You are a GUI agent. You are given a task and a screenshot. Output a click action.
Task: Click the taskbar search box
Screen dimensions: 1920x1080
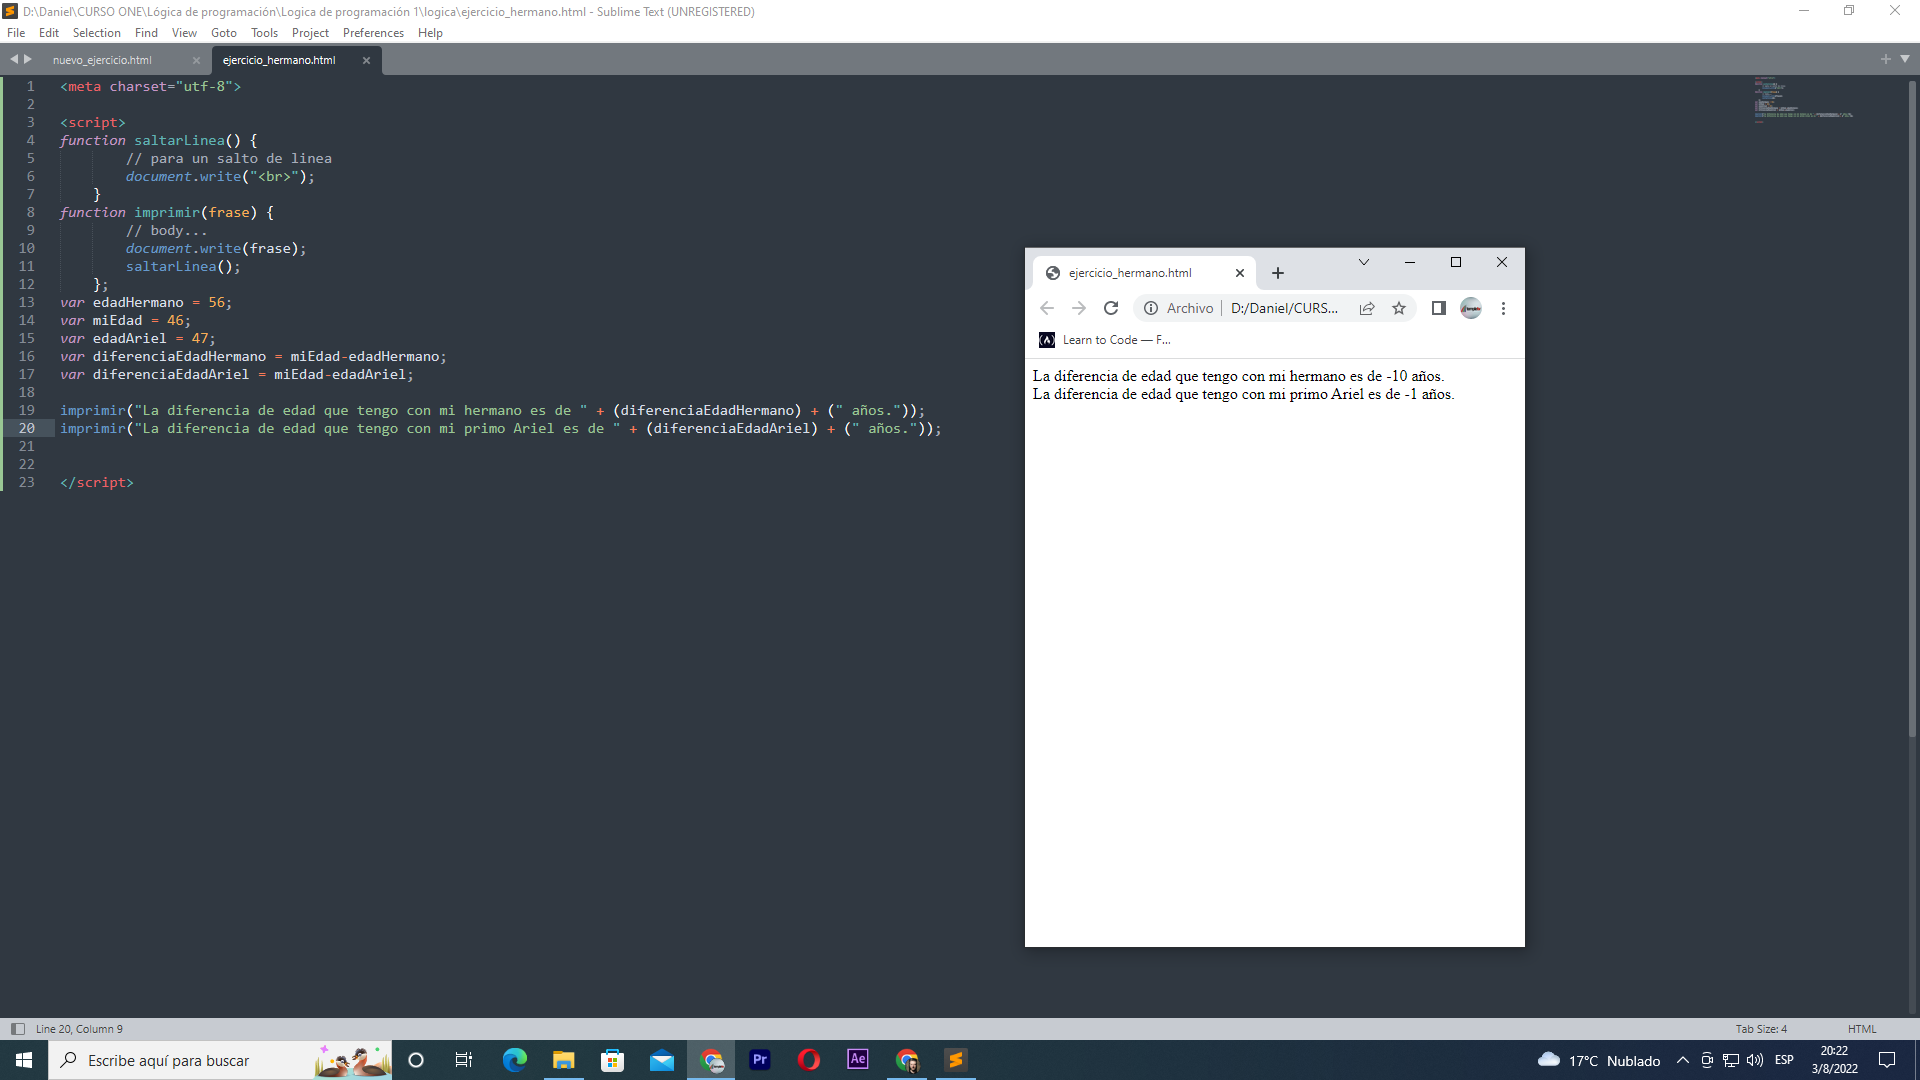tap(220, 1060)
